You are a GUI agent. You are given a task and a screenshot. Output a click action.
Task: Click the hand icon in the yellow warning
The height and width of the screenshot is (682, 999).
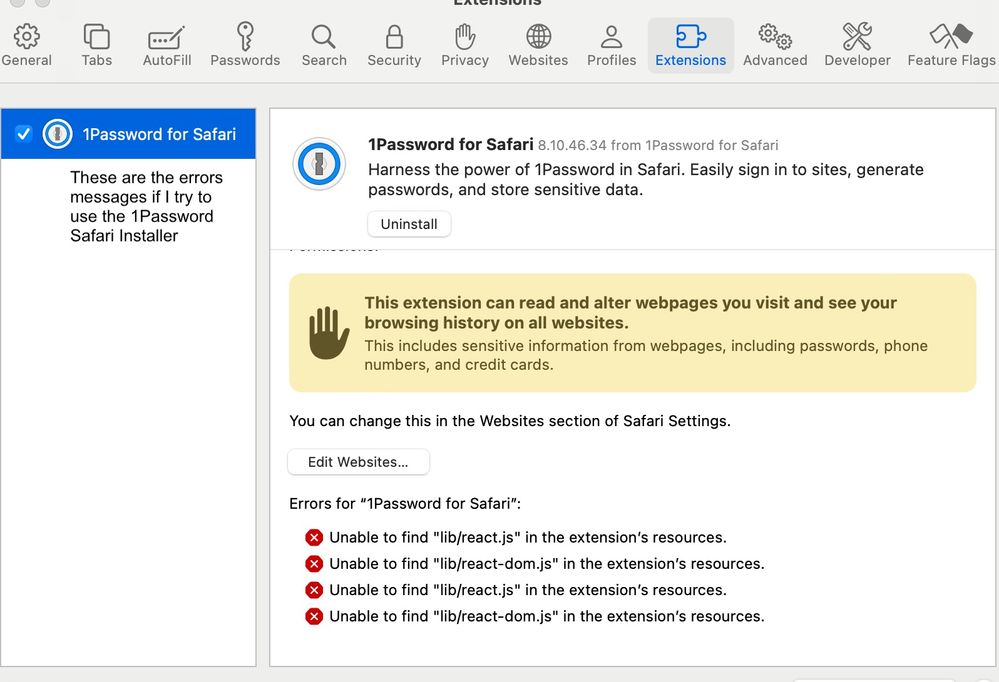pos(329,333)
